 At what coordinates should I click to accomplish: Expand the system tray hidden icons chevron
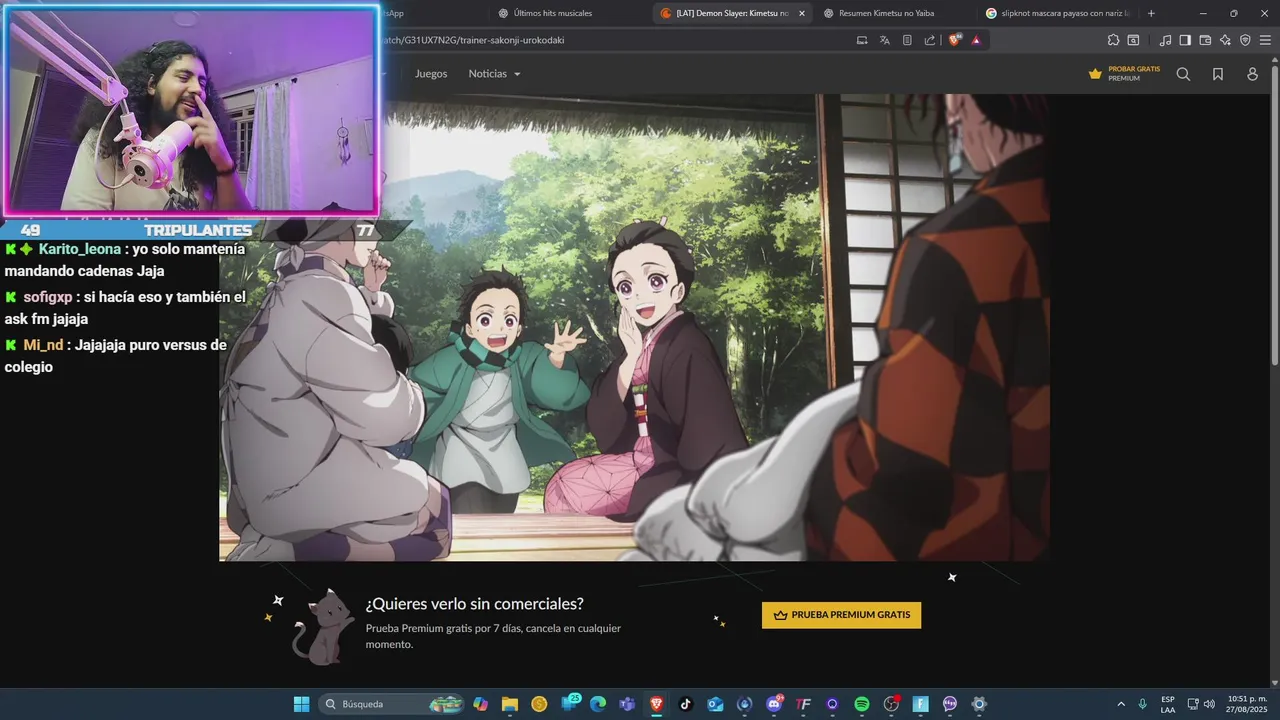(x=1121, y=704)
